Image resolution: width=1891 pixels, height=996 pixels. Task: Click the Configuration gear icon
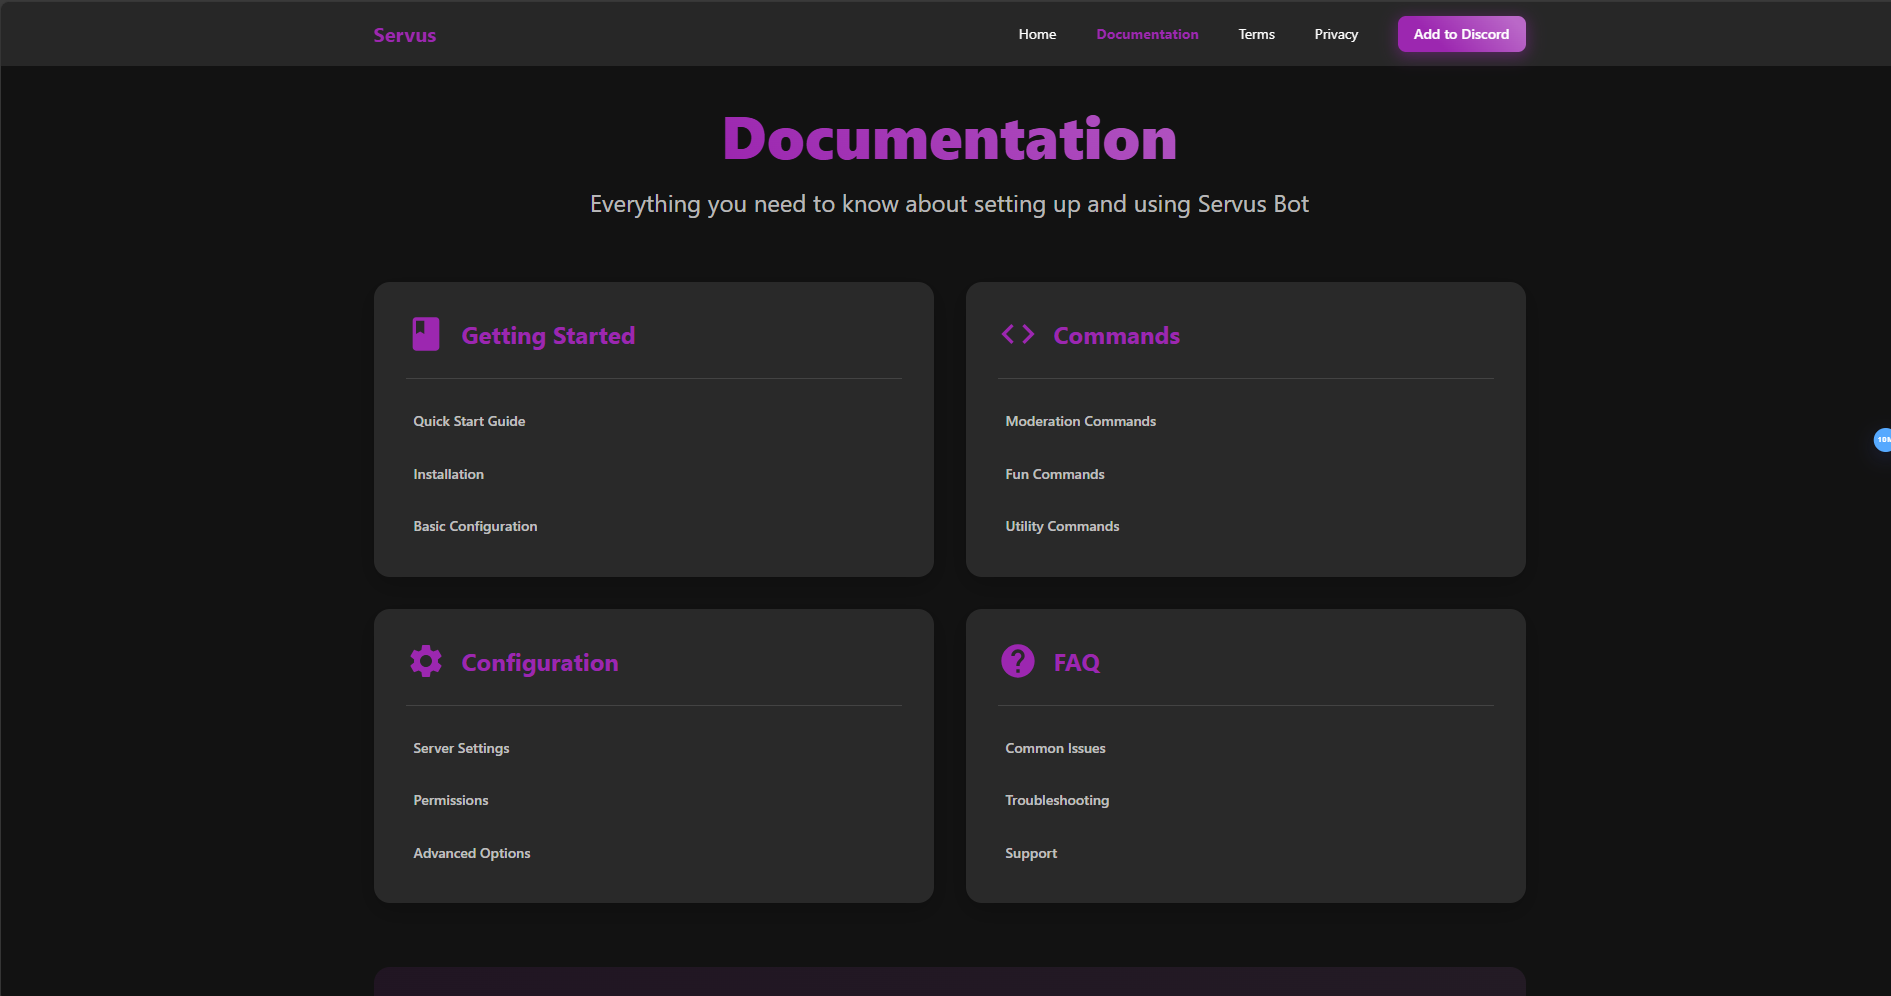[x=426, y=661]
